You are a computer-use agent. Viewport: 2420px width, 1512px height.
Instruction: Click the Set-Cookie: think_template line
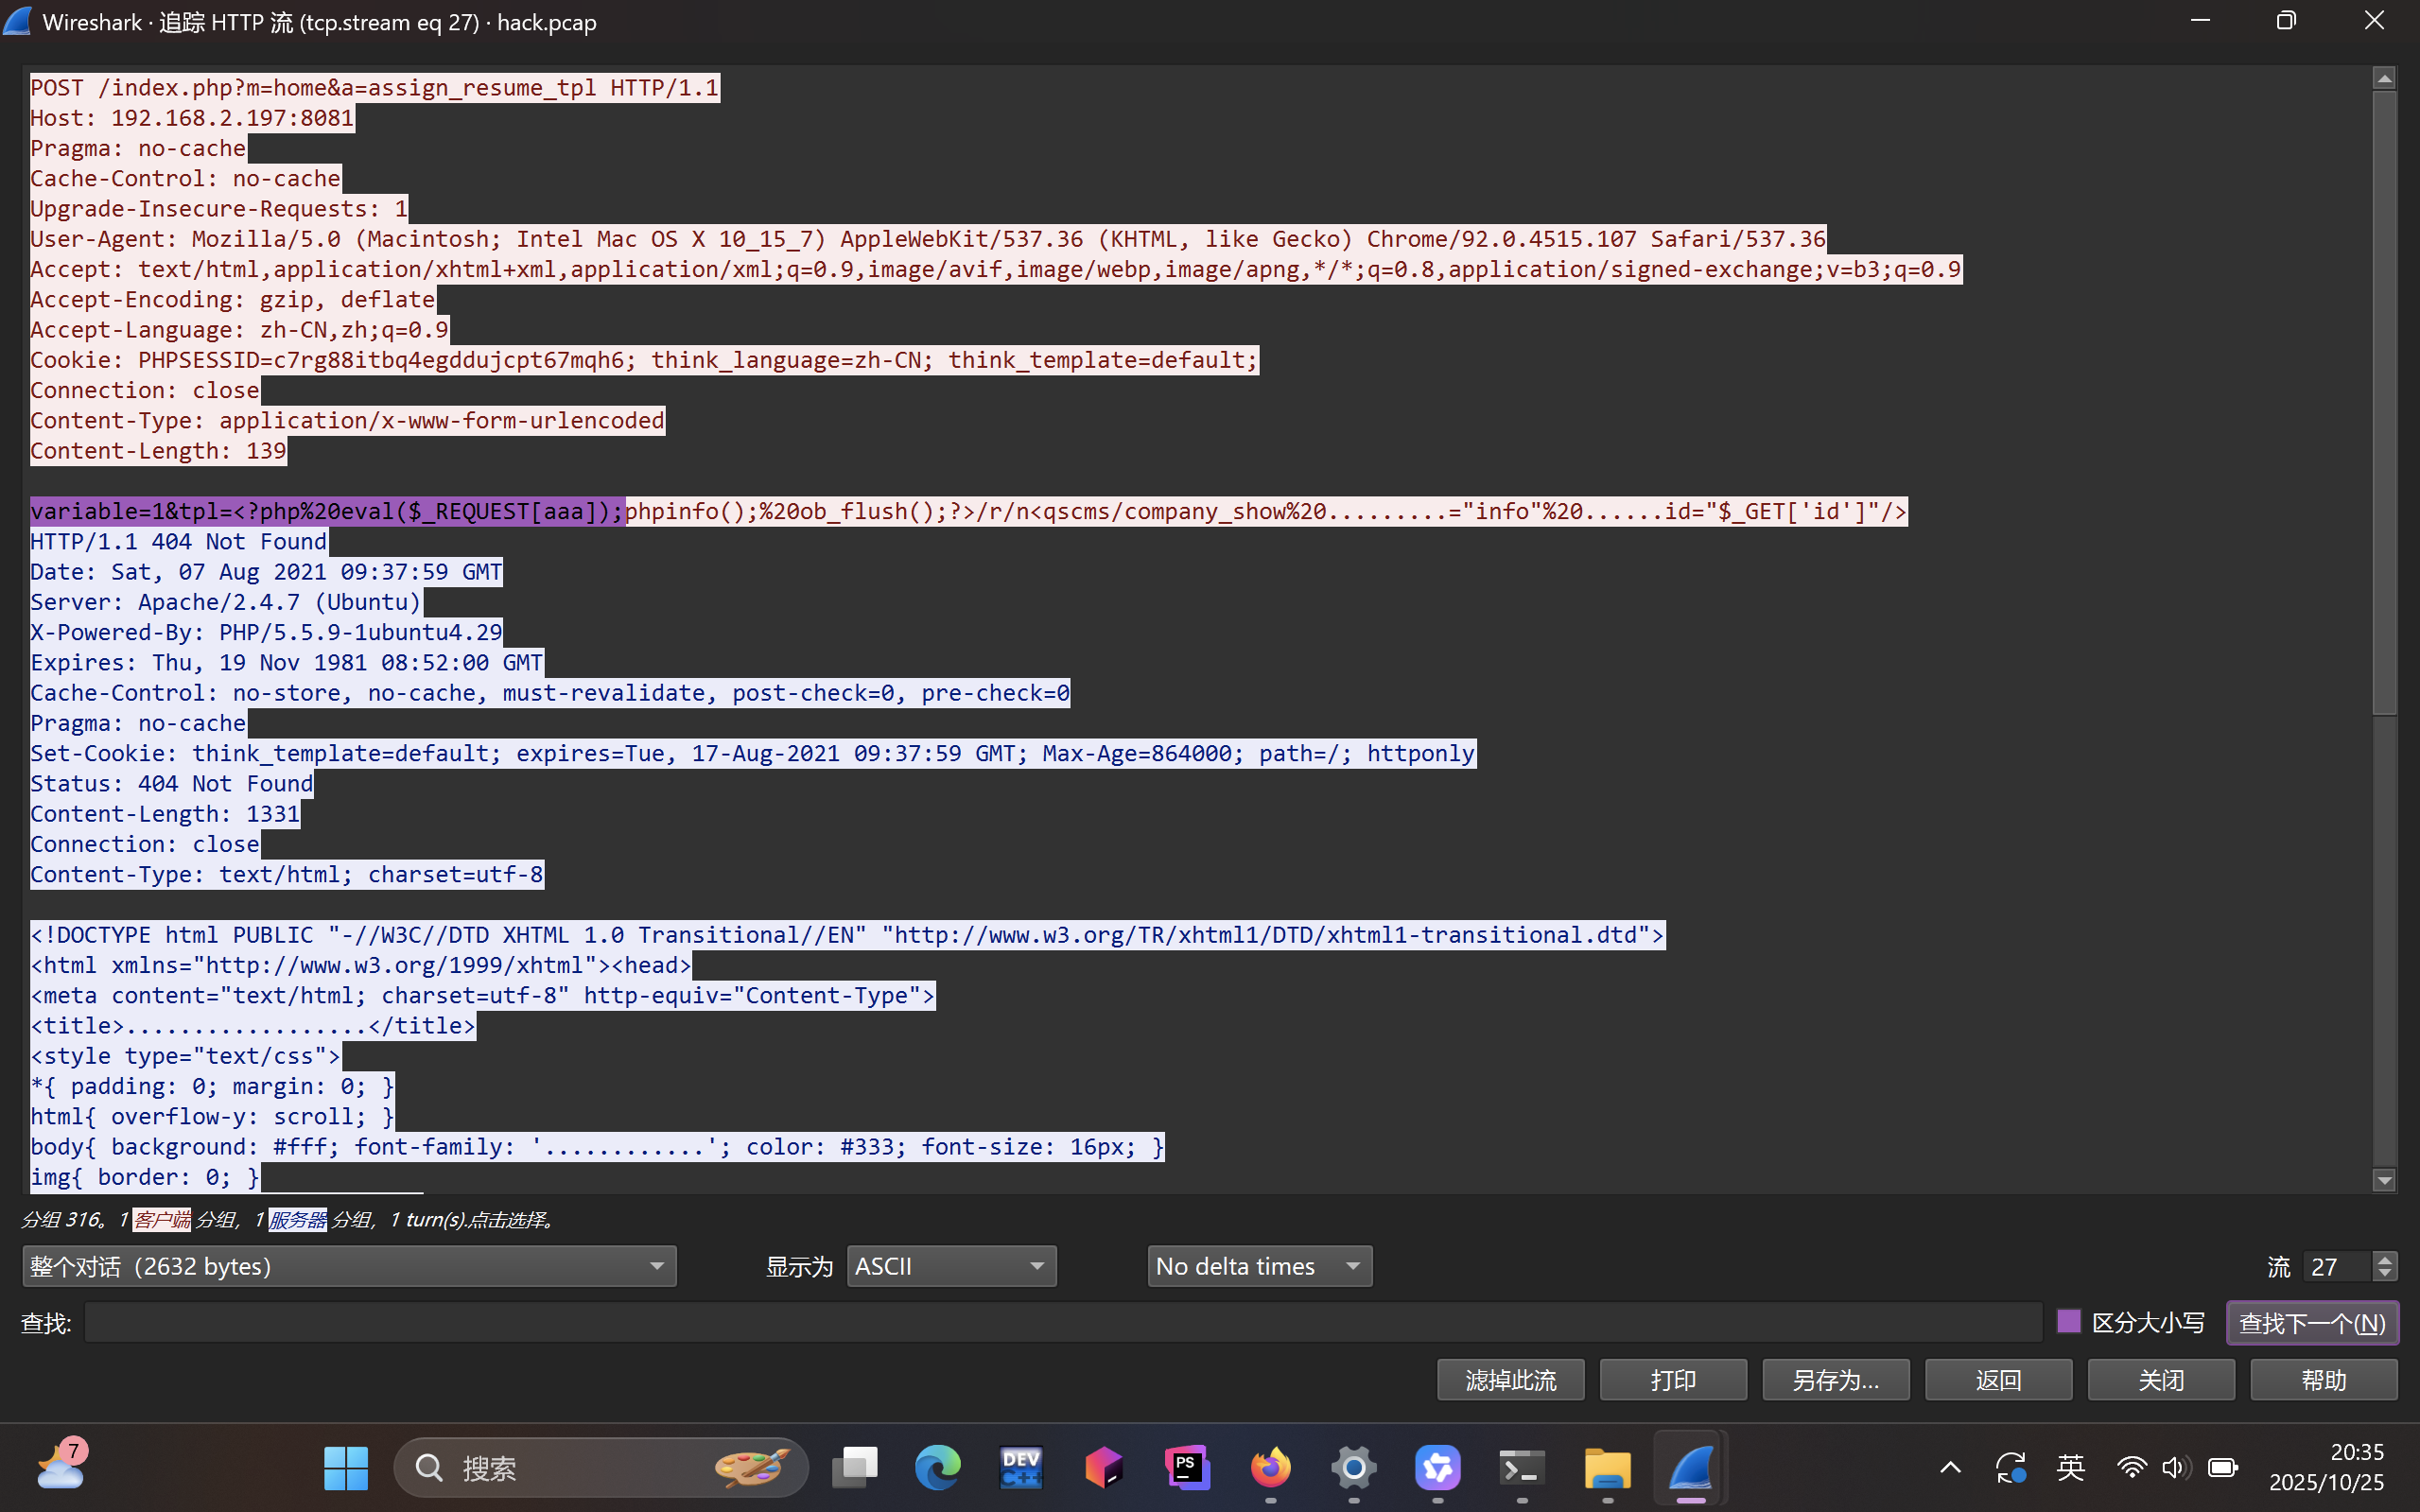click(753, 753)
